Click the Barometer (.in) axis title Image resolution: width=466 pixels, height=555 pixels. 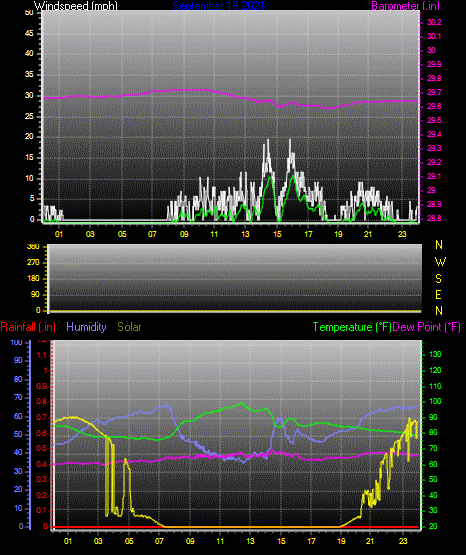[405, 5]
